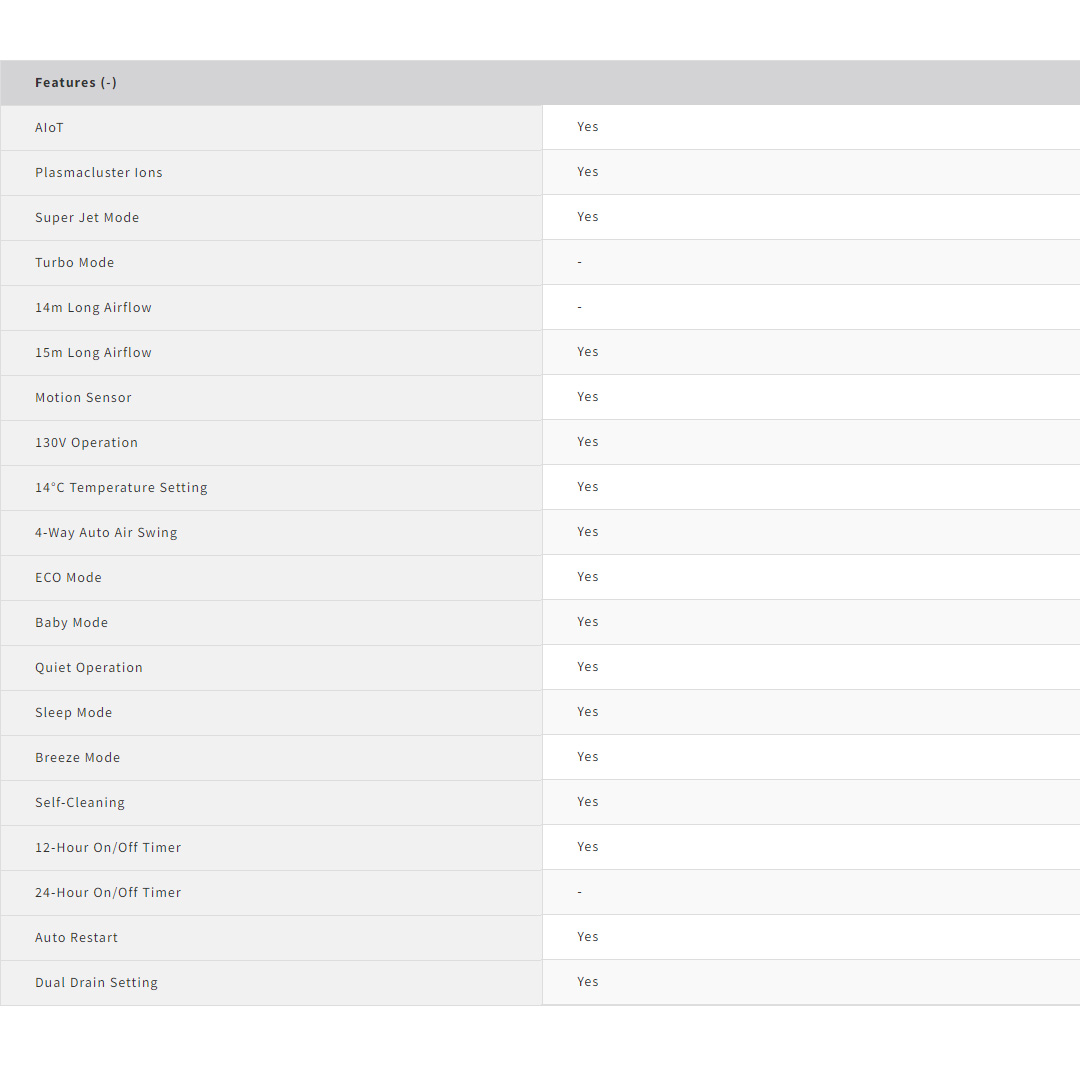
Task: Select the Motion Sensor label
Action: pyautogui.click(x=83, y=398)
